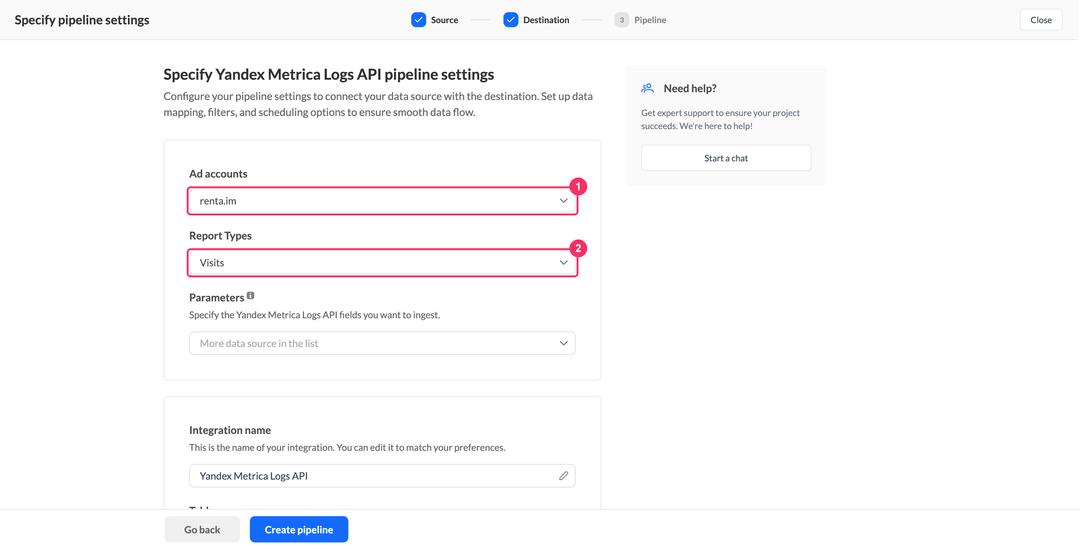Image resolution: width=1080 pixels, height=549 pixels.
Task: Click the Go back button
Action: [202, 530]
